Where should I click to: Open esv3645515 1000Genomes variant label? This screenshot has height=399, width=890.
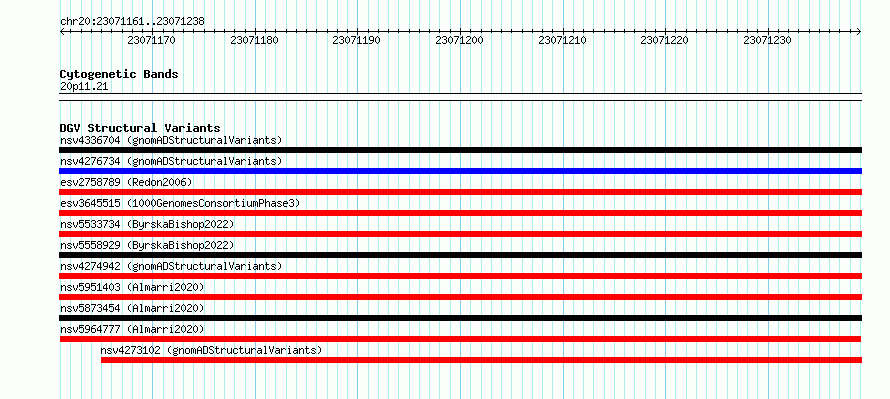[180, 203]
